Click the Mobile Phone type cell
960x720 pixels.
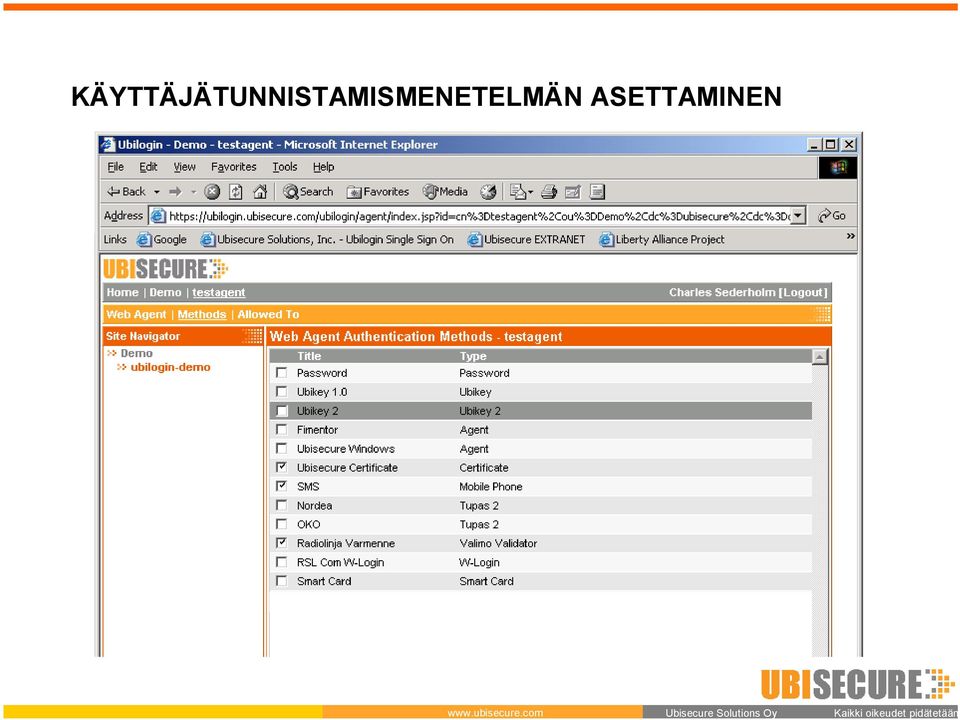click(x=491, y=486)
